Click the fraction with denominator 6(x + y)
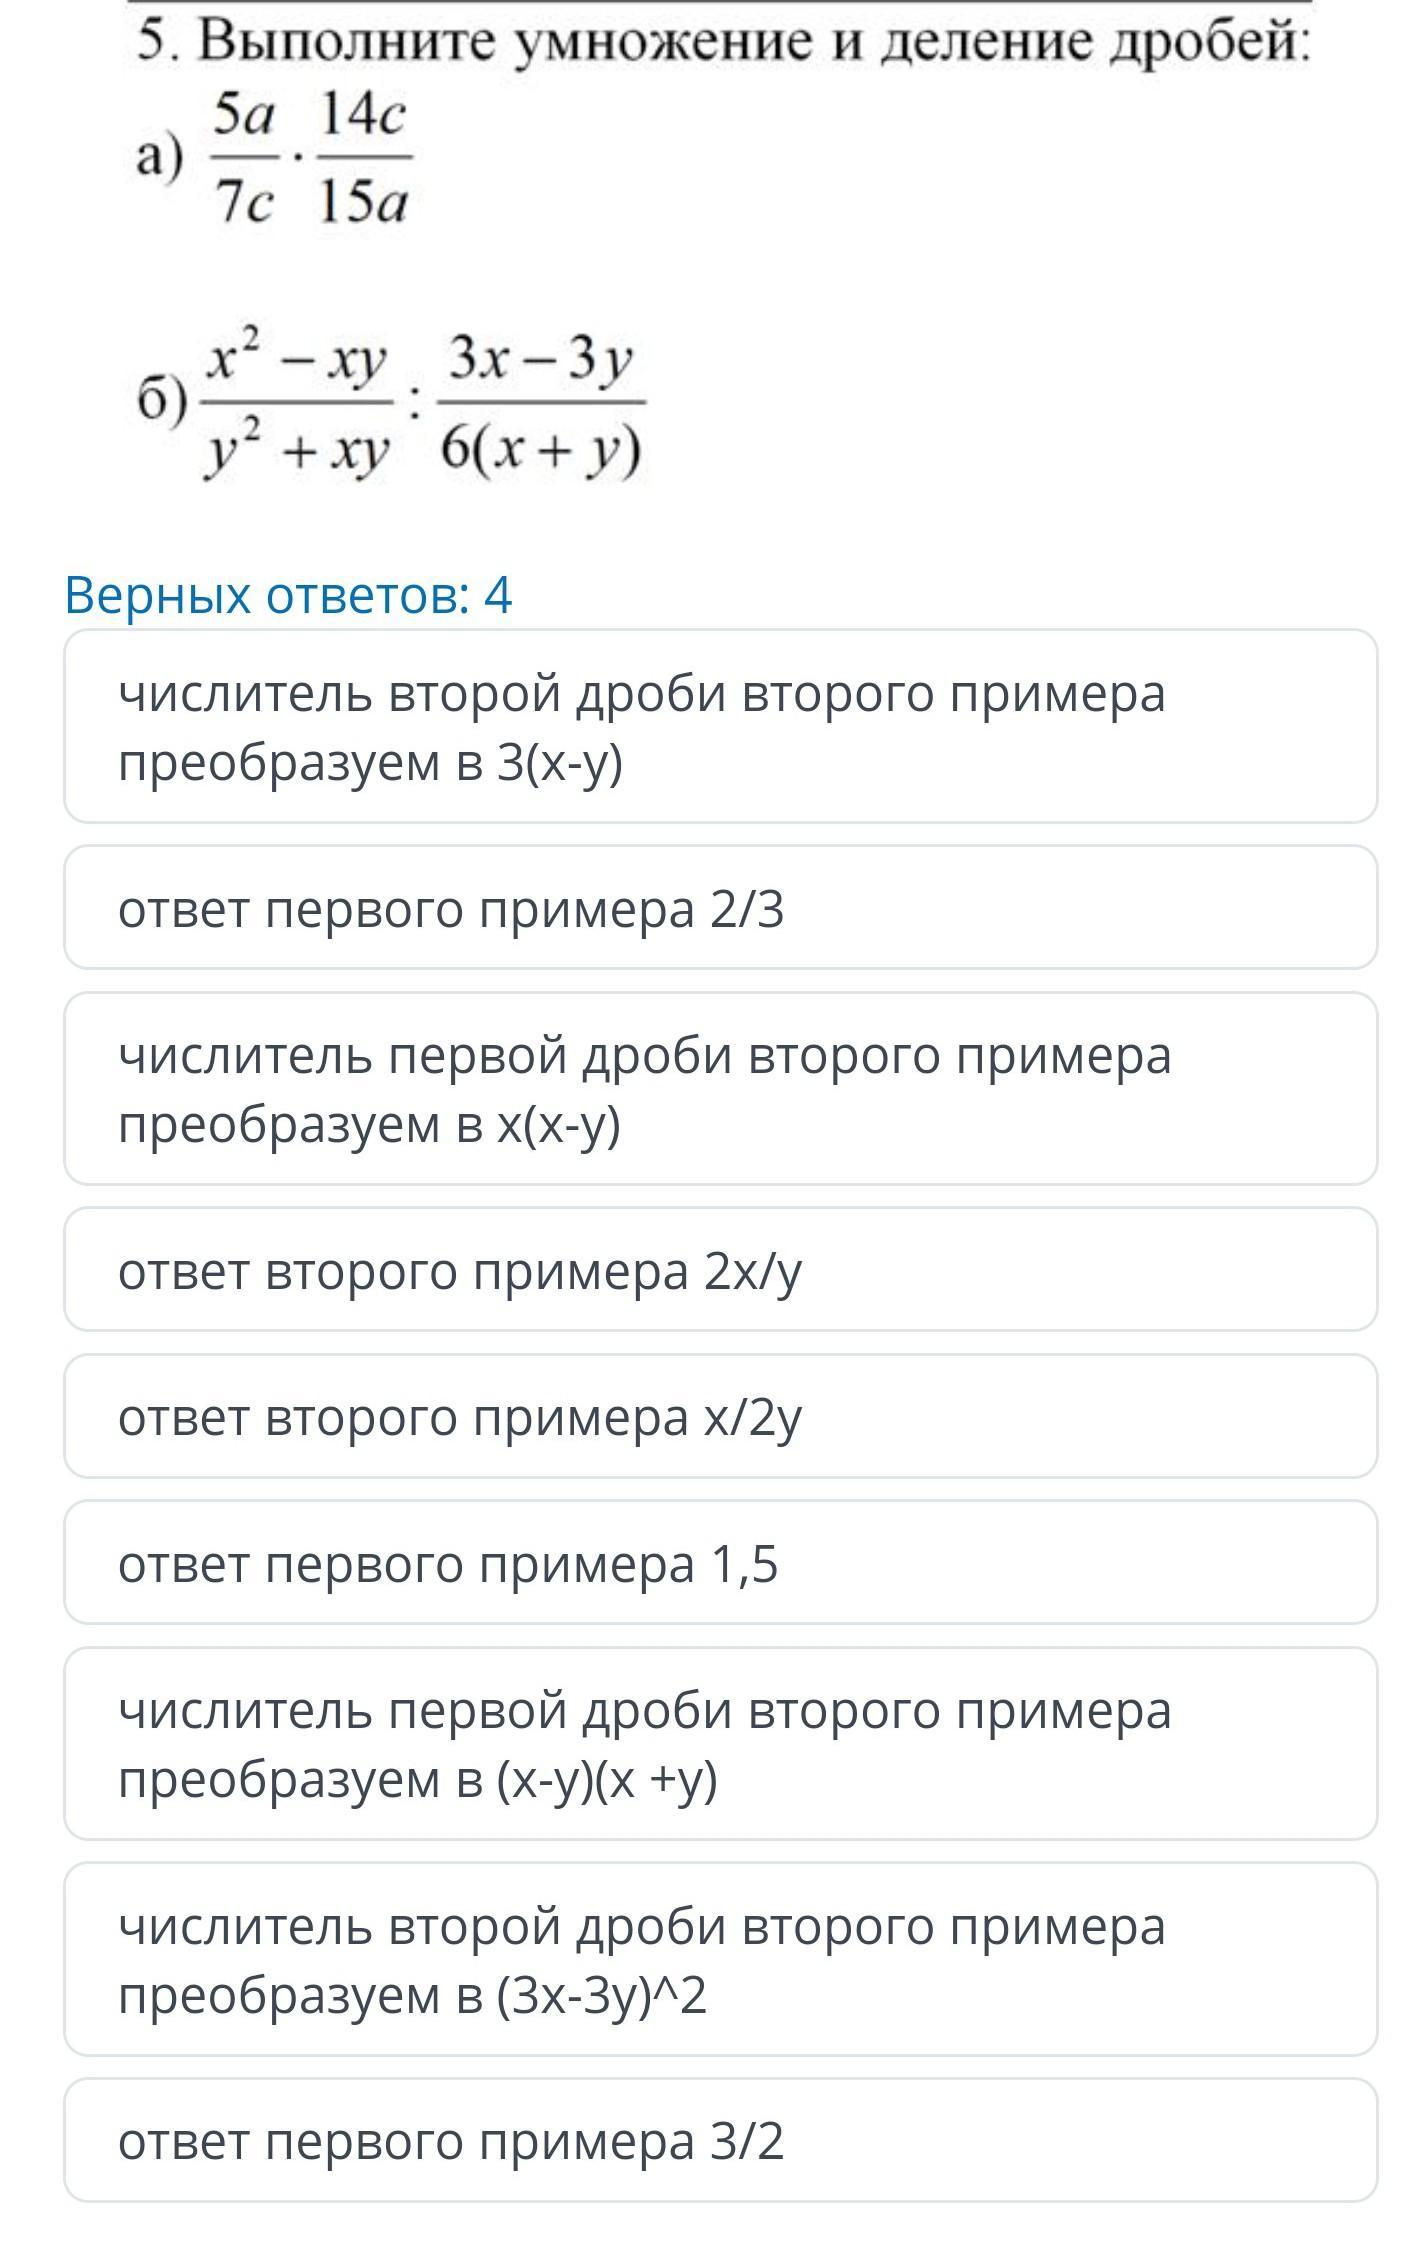Viewport: 1425px width, 2250px height. [x=541, y=404]
